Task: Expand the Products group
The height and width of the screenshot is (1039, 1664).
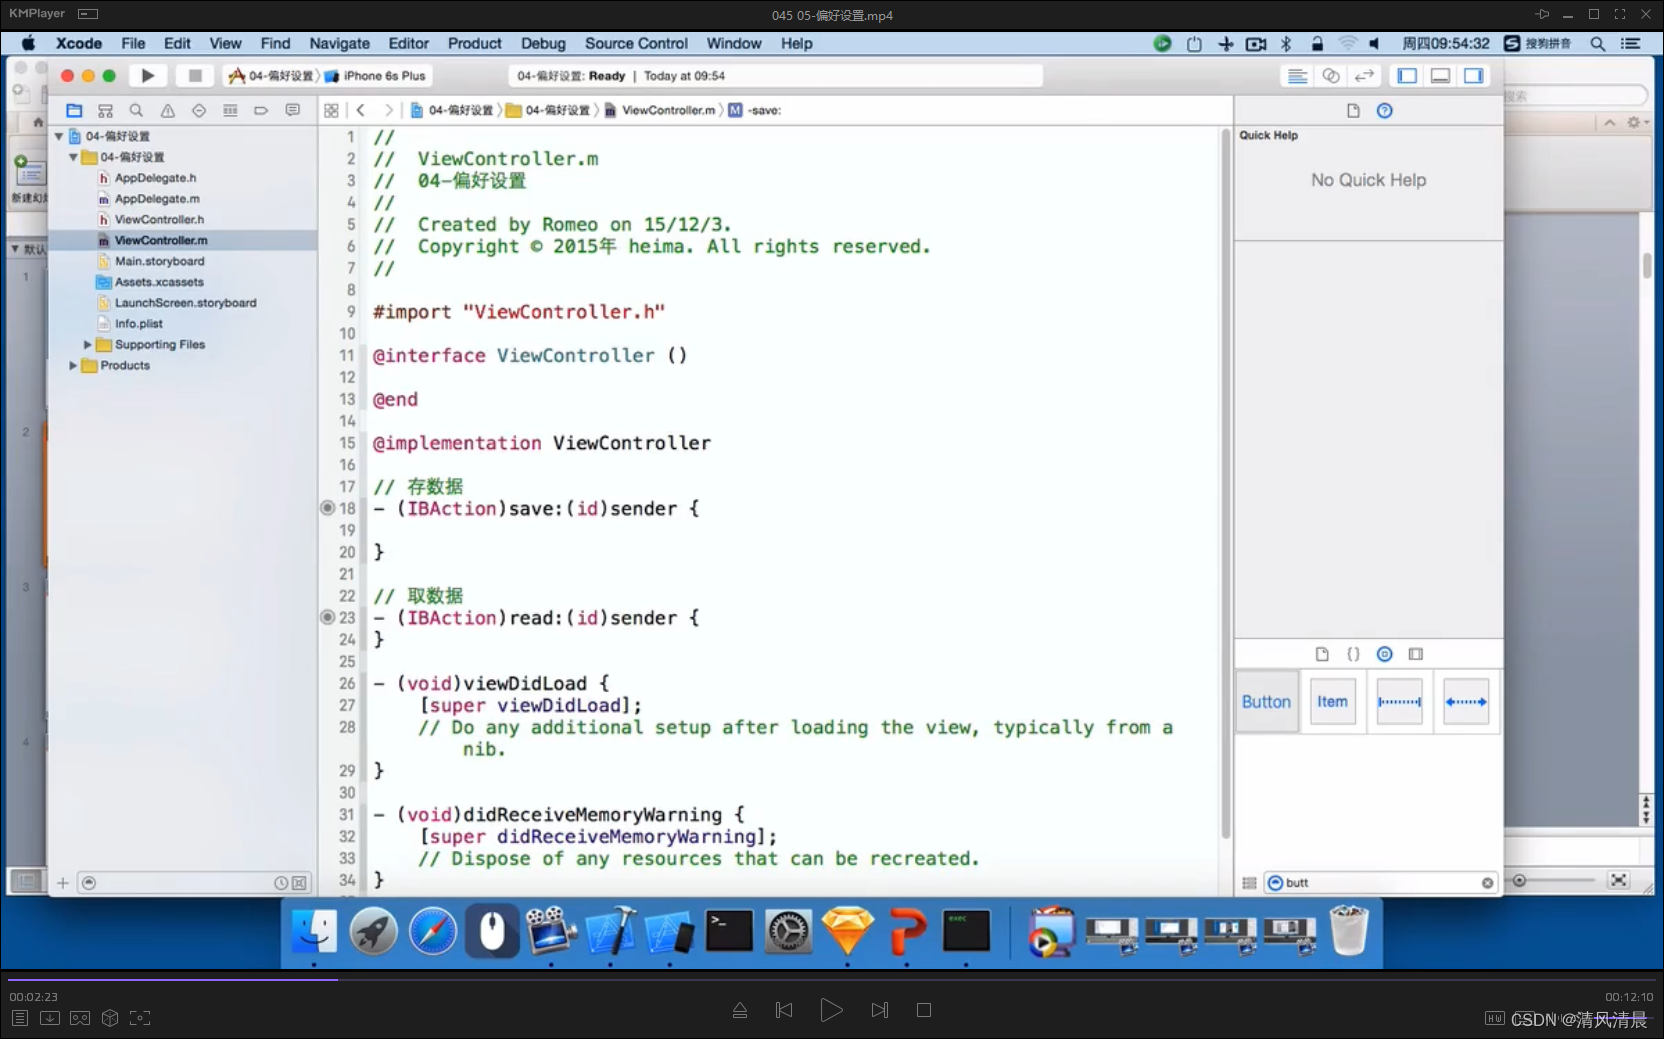Action: coord(73,366)
